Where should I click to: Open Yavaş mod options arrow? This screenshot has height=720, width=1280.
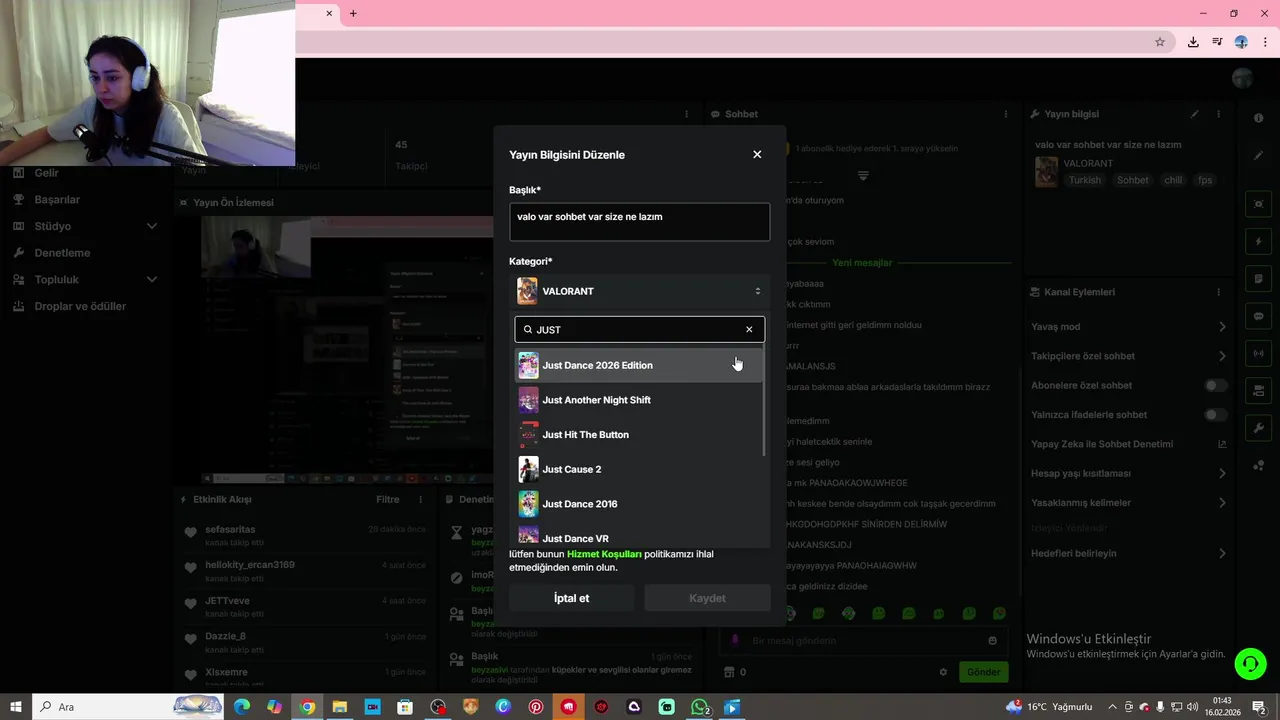coord(1222,327)
